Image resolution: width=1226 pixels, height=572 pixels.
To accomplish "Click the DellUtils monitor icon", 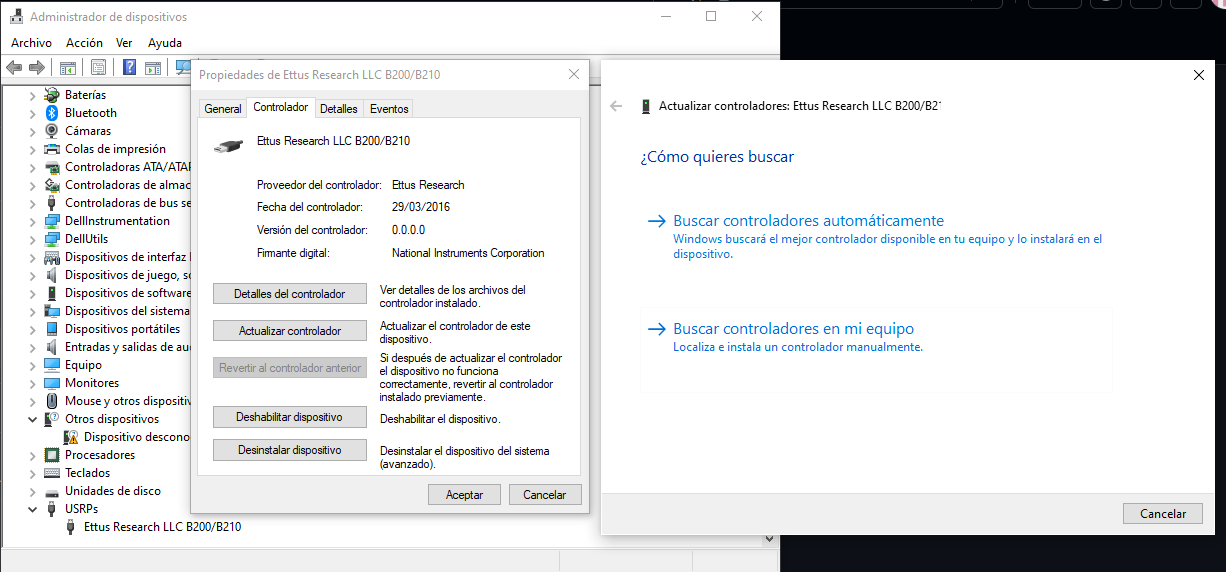I will 52,239.
